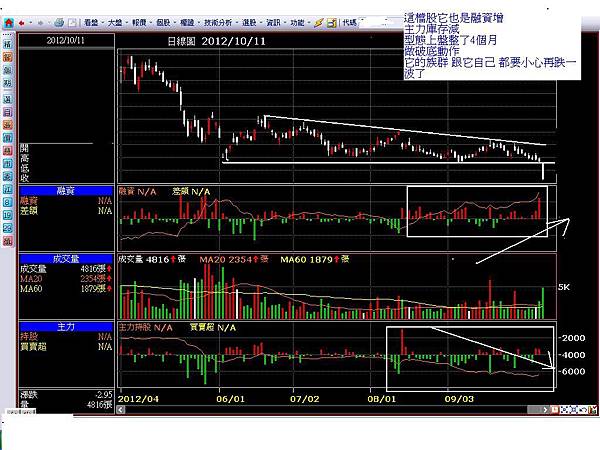
Task: Click the 買賣超 N/A chart legend
Action: [x=213, y=328]
